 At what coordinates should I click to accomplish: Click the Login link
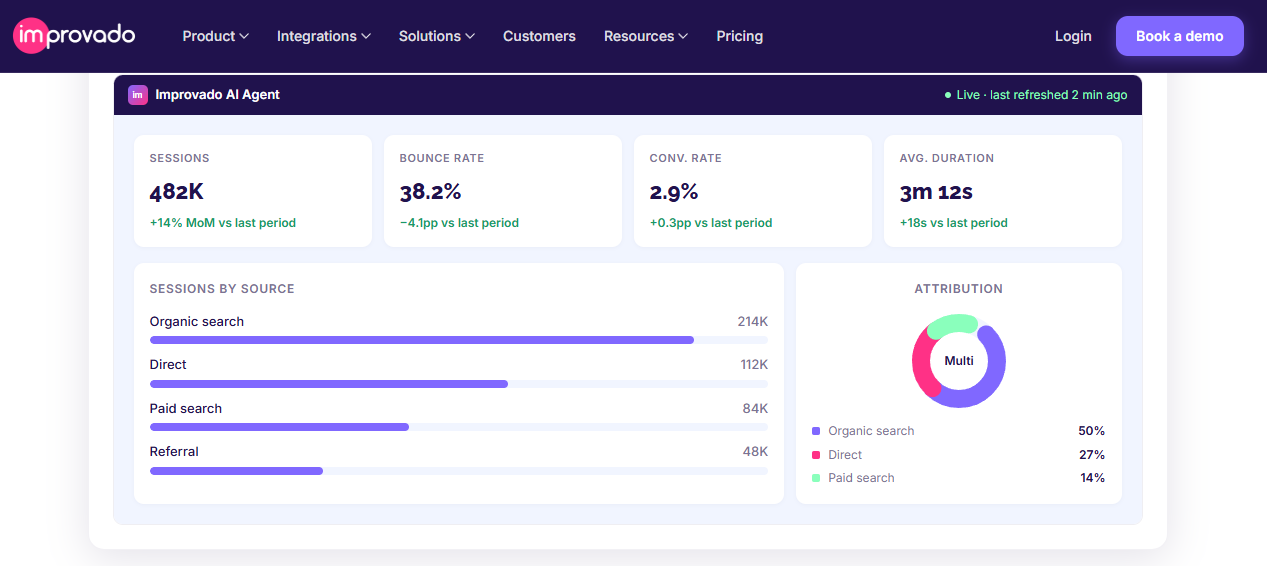click(1073, 36)
